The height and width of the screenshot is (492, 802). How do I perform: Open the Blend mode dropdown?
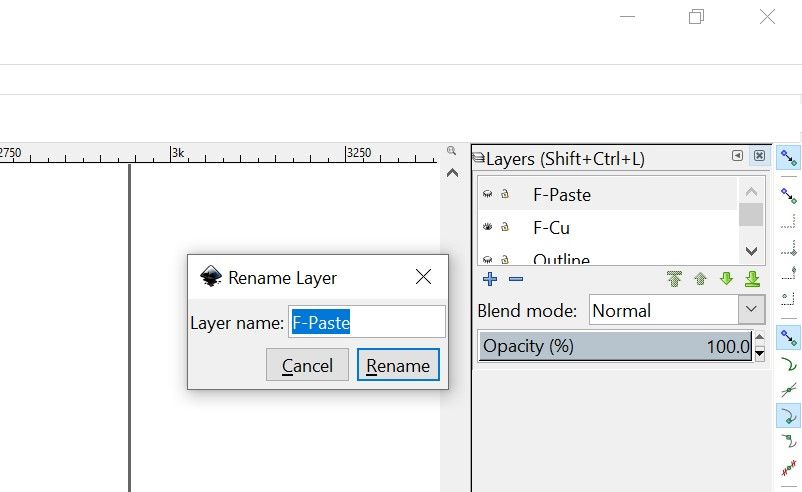pyautogui.click(x=751, y=309)
